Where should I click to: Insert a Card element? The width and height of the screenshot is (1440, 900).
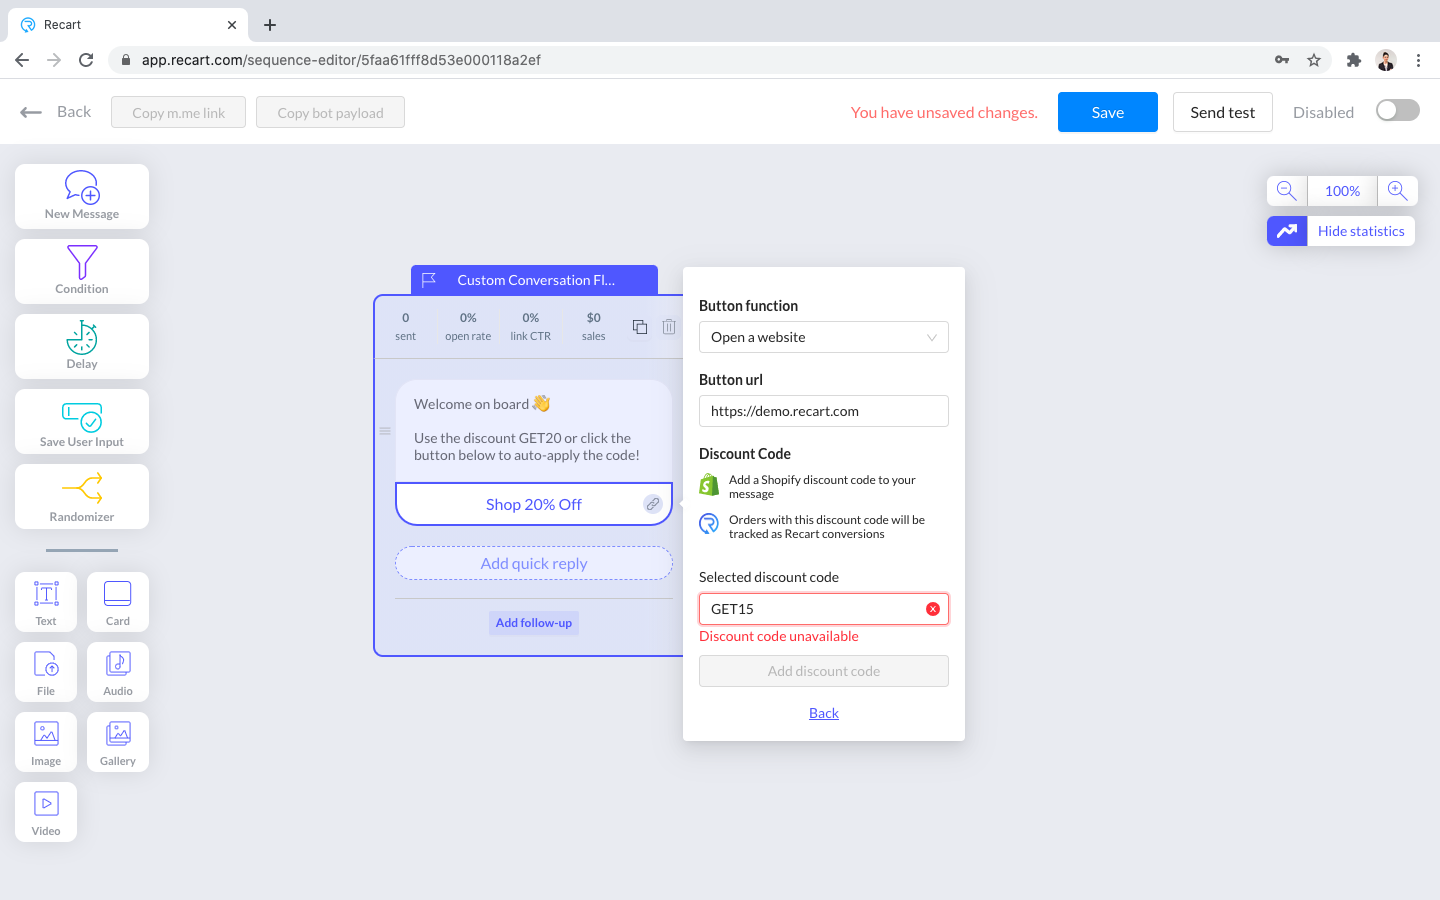click(x=118, y=602)
